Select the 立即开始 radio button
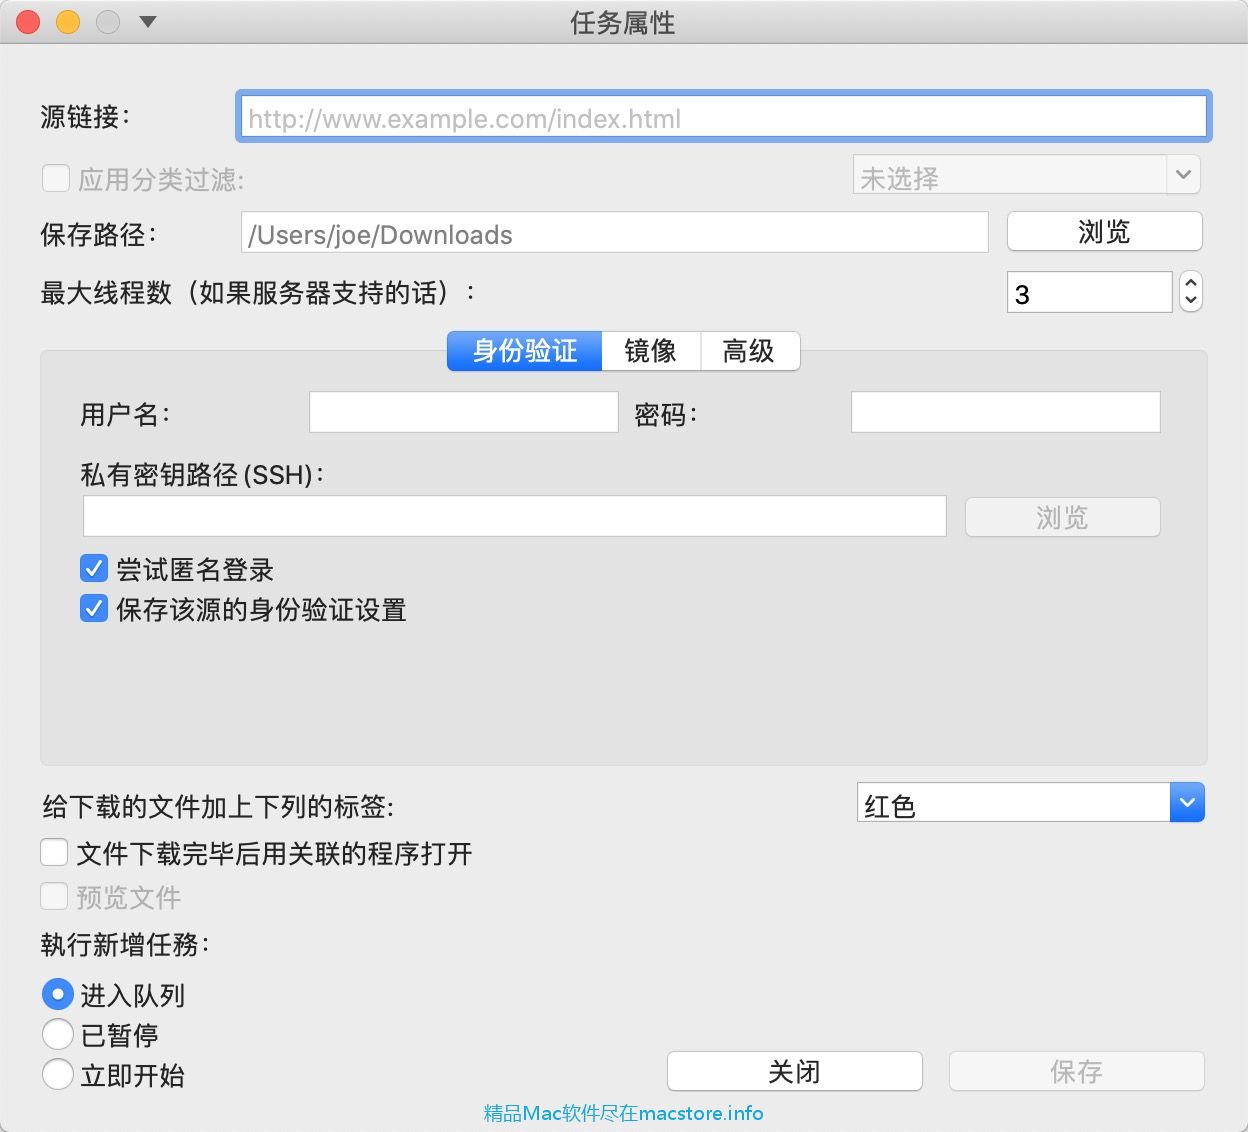 click(58, 1075)
